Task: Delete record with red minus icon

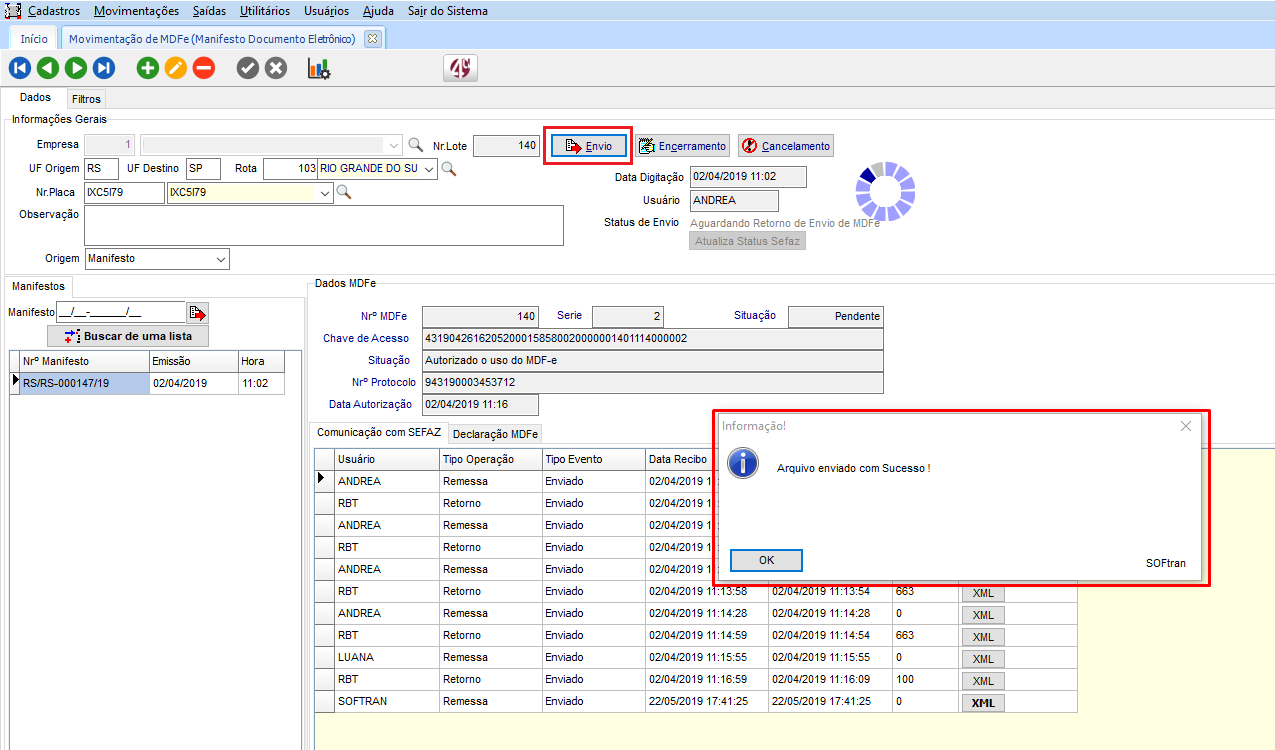Action: (x=204, y=68)
